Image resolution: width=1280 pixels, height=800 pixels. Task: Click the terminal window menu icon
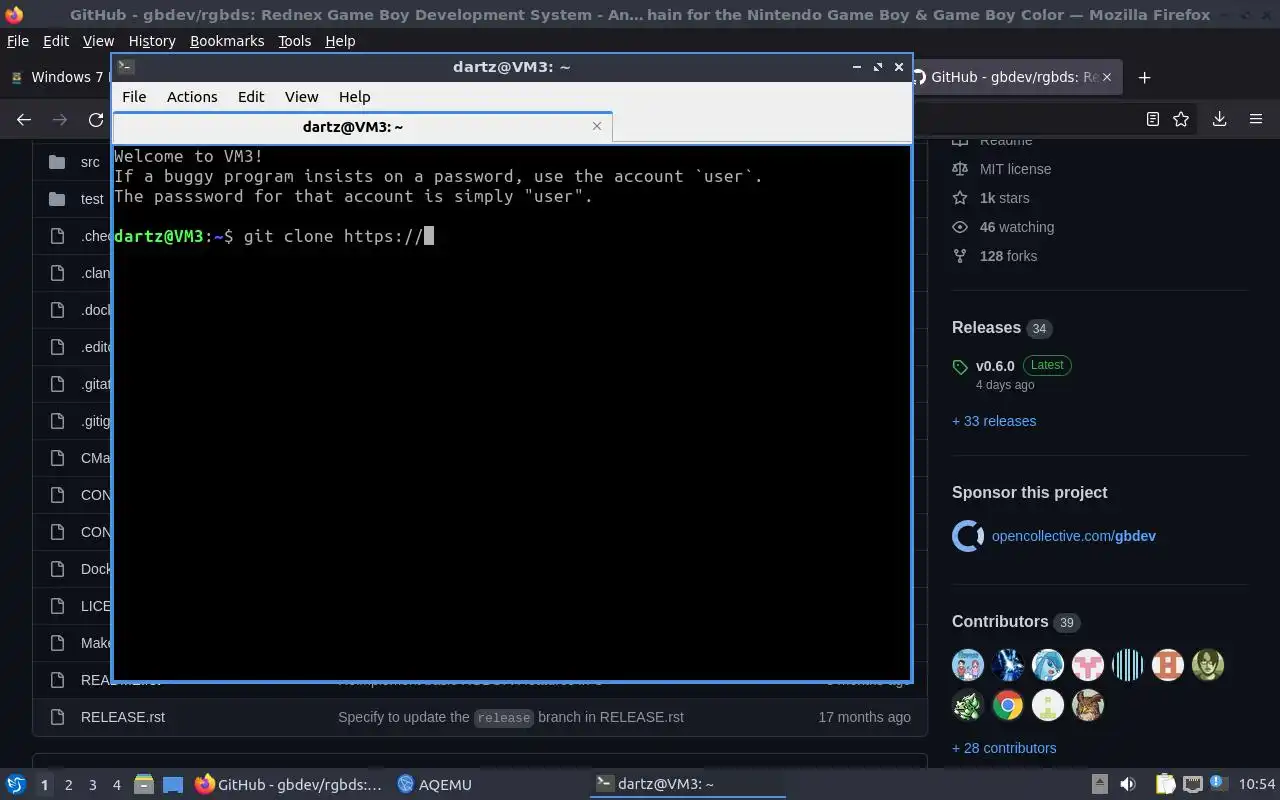125,67
